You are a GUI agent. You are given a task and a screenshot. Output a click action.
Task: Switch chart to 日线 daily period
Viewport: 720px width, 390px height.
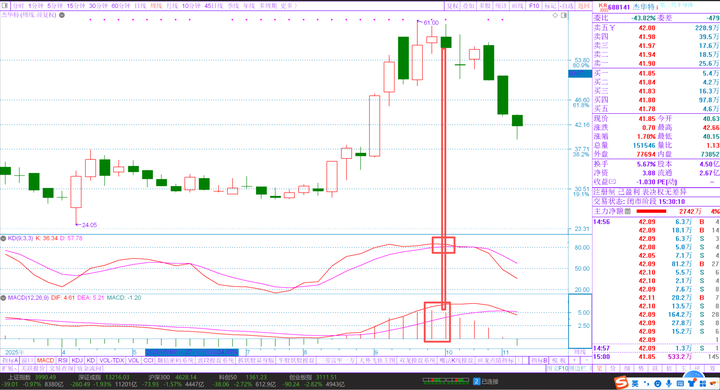click(x=140, y=6)
